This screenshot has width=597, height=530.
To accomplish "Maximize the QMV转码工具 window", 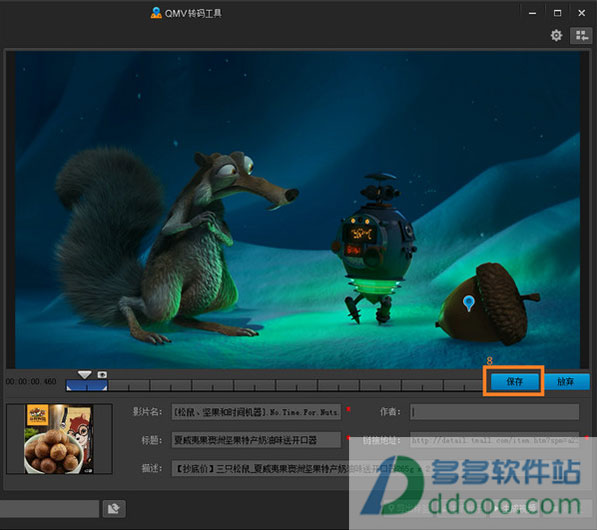I will (x=557, y=13).
